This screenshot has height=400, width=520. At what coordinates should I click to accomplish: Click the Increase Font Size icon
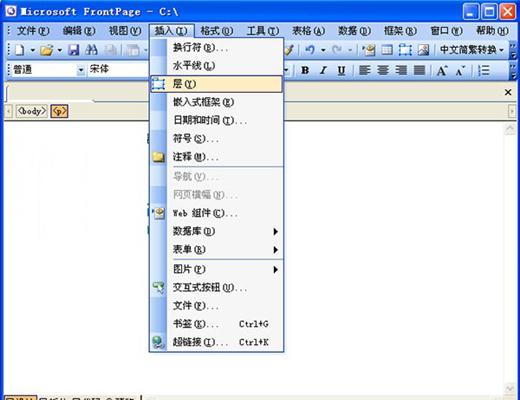pyautogui.click(x=442, y=70)
